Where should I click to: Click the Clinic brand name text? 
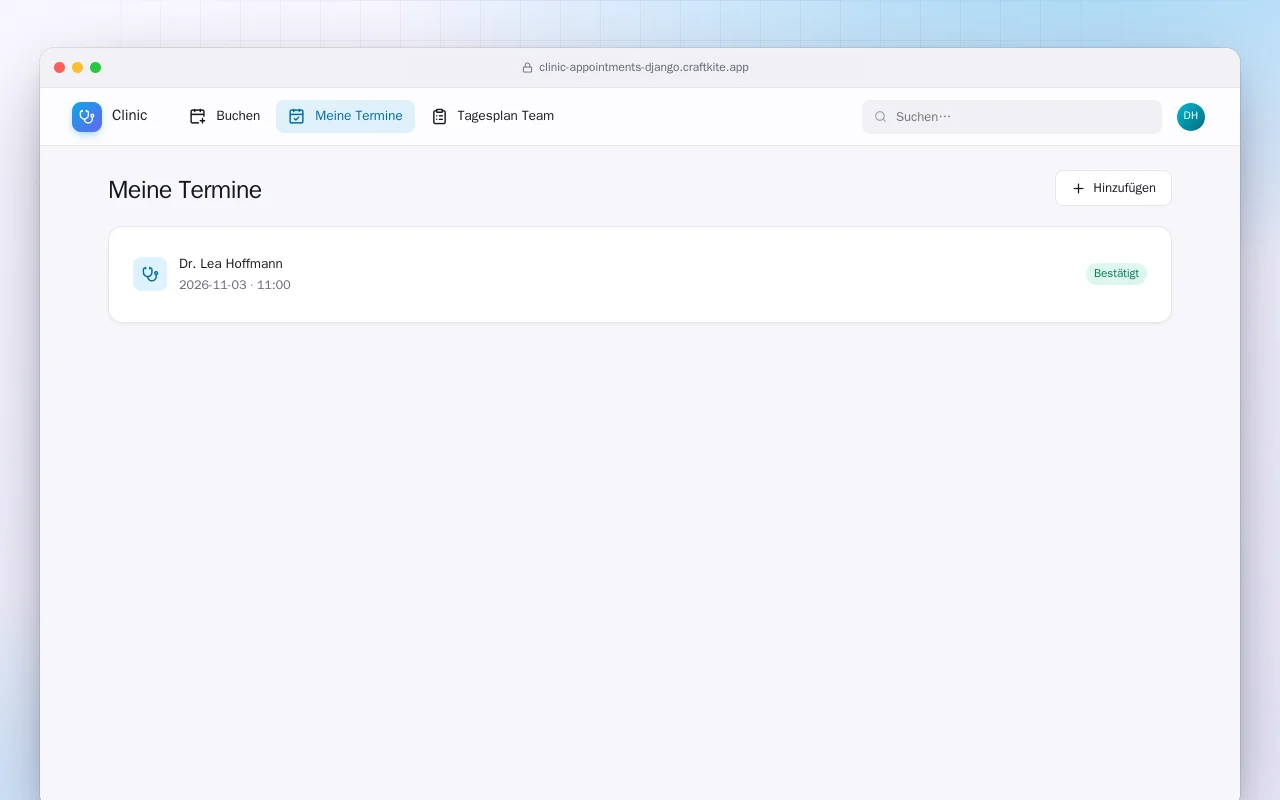(130, 116)
